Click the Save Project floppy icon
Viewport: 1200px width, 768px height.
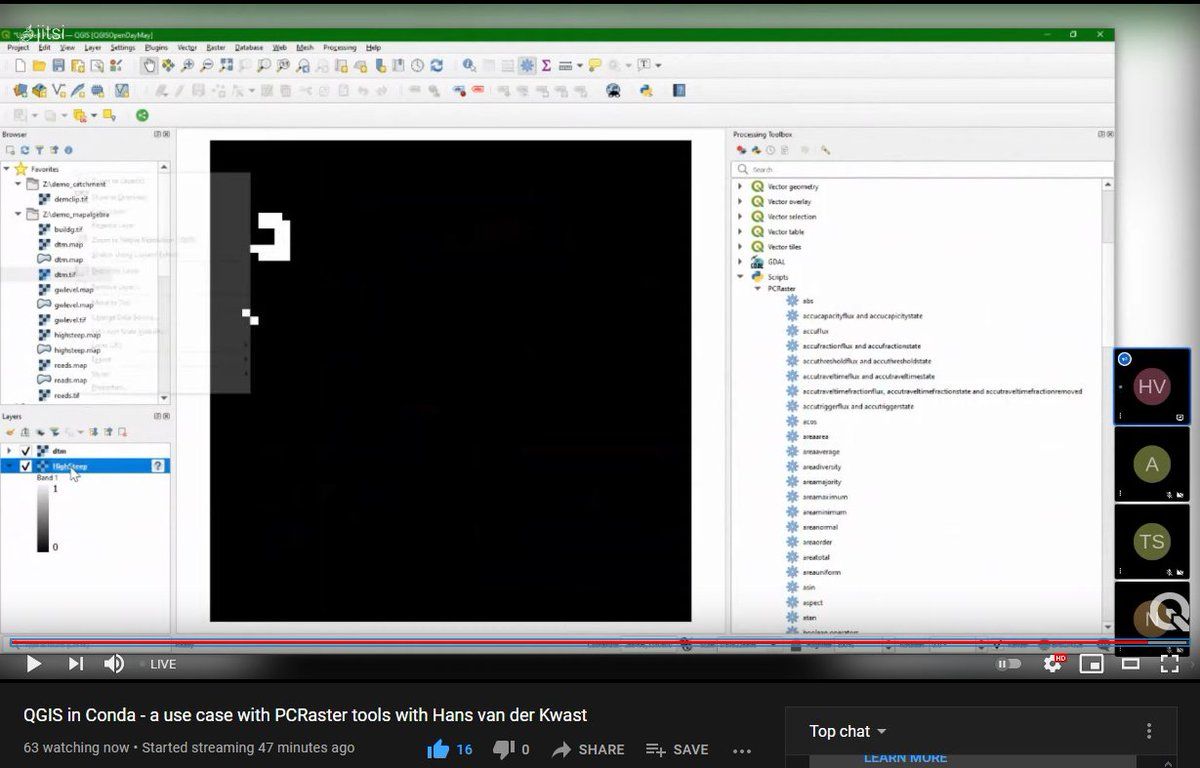point(58,66)
